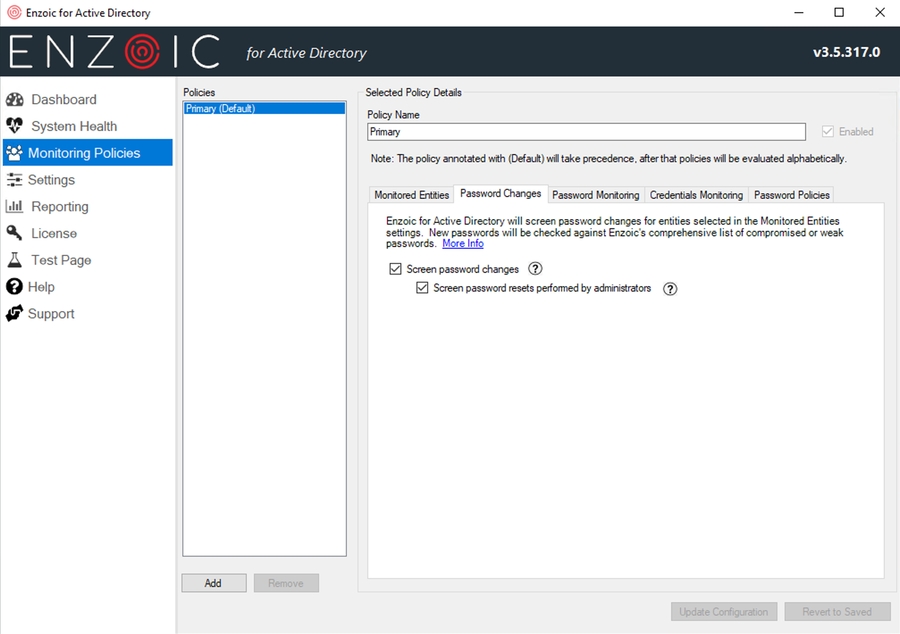Go to the Password Policies tab
The height and width of the screenshot is (634, 900).
pos(792,195)
